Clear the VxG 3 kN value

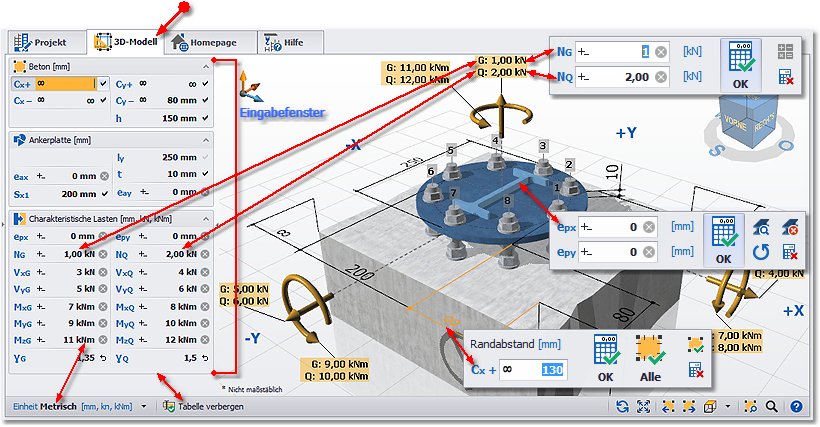[103, 272]
